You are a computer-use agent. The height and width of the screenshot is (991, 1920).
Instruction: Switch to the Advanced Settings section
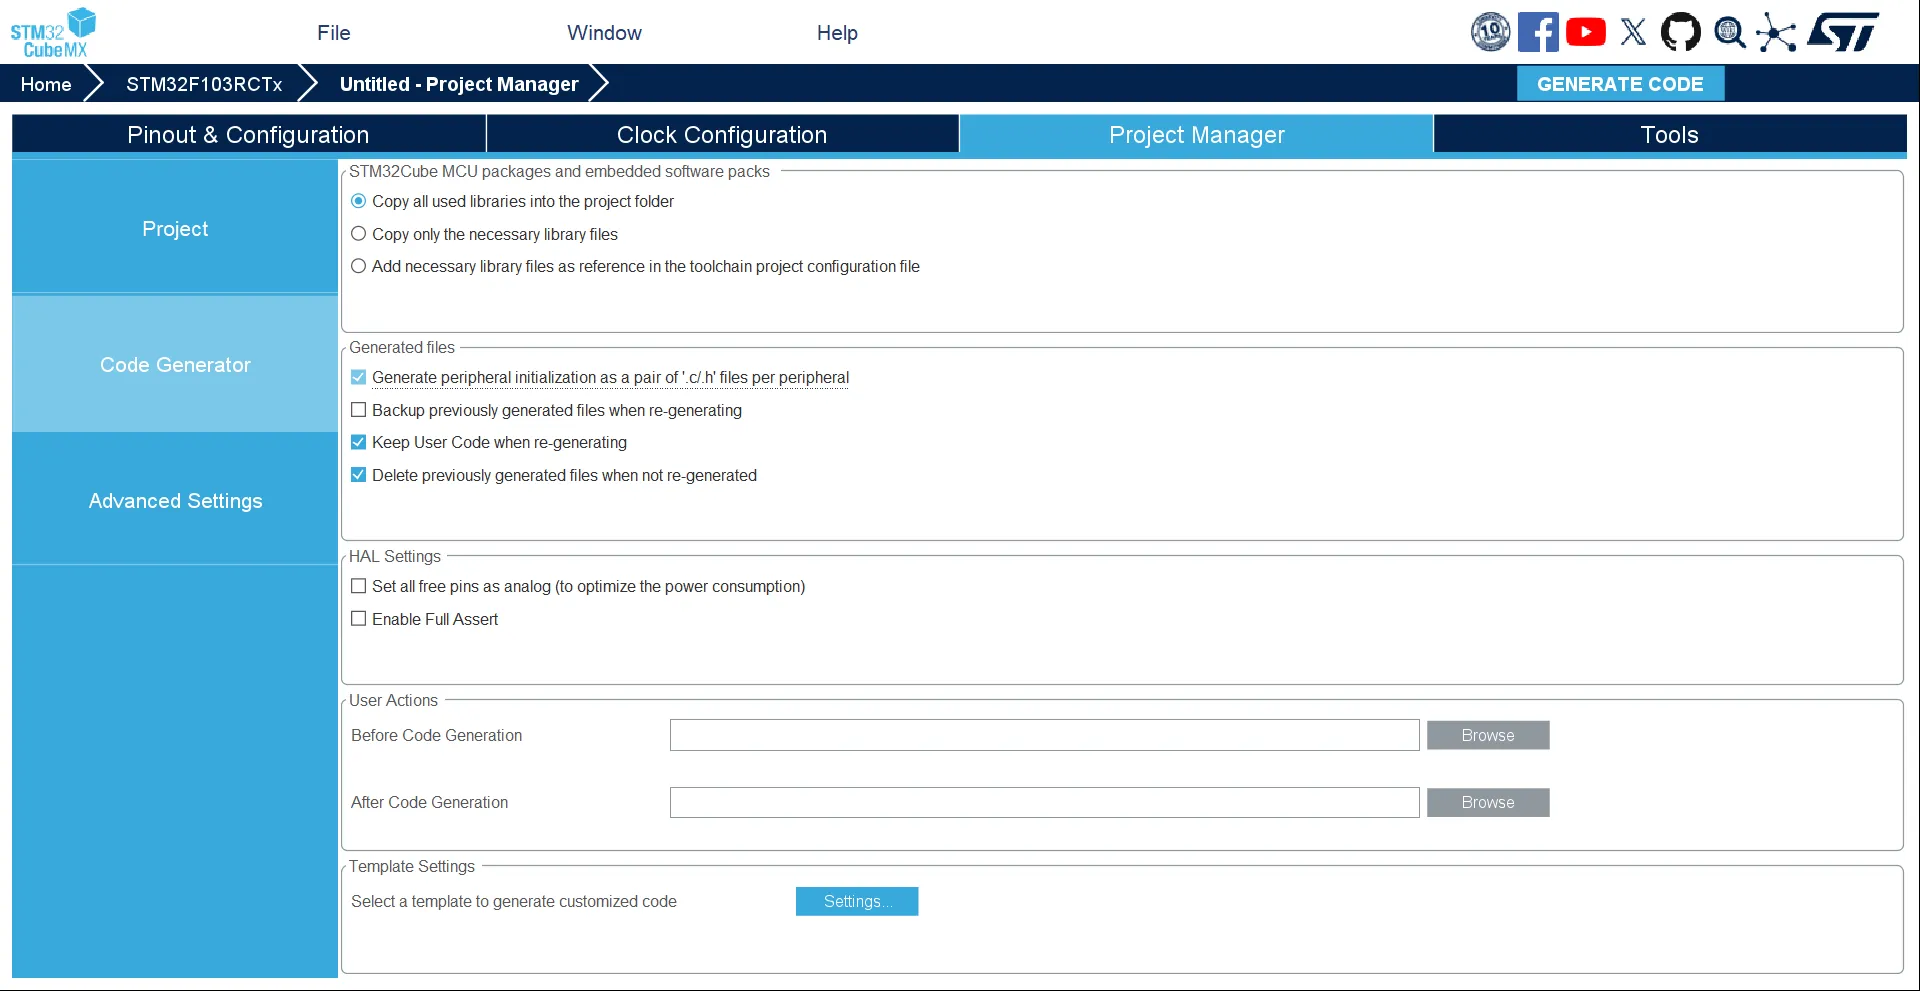175,500
